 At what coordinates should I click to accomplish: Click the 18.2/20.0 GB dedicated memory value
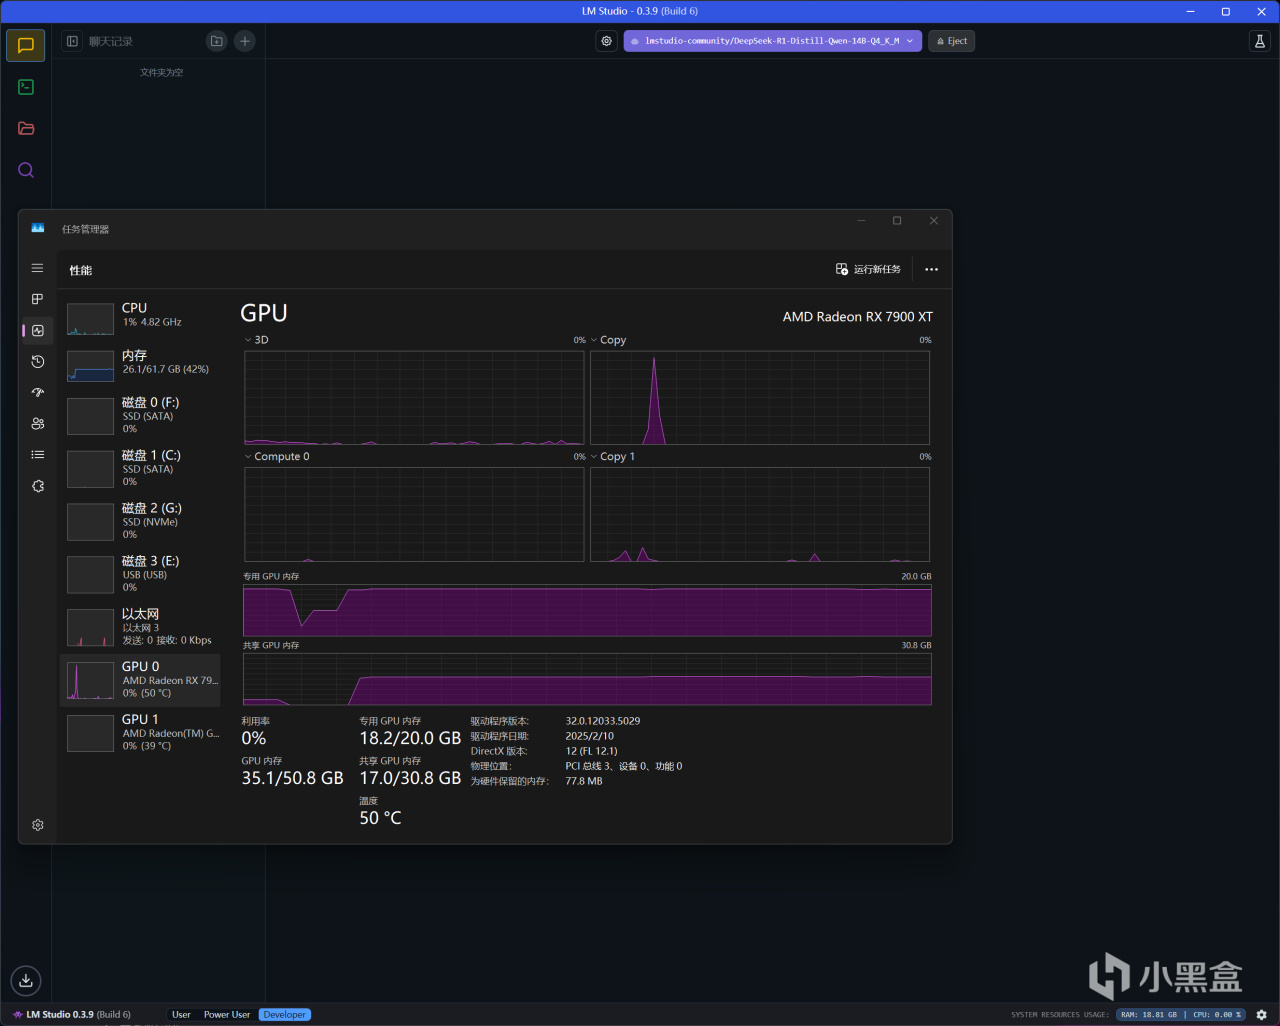tap(410, 739)
